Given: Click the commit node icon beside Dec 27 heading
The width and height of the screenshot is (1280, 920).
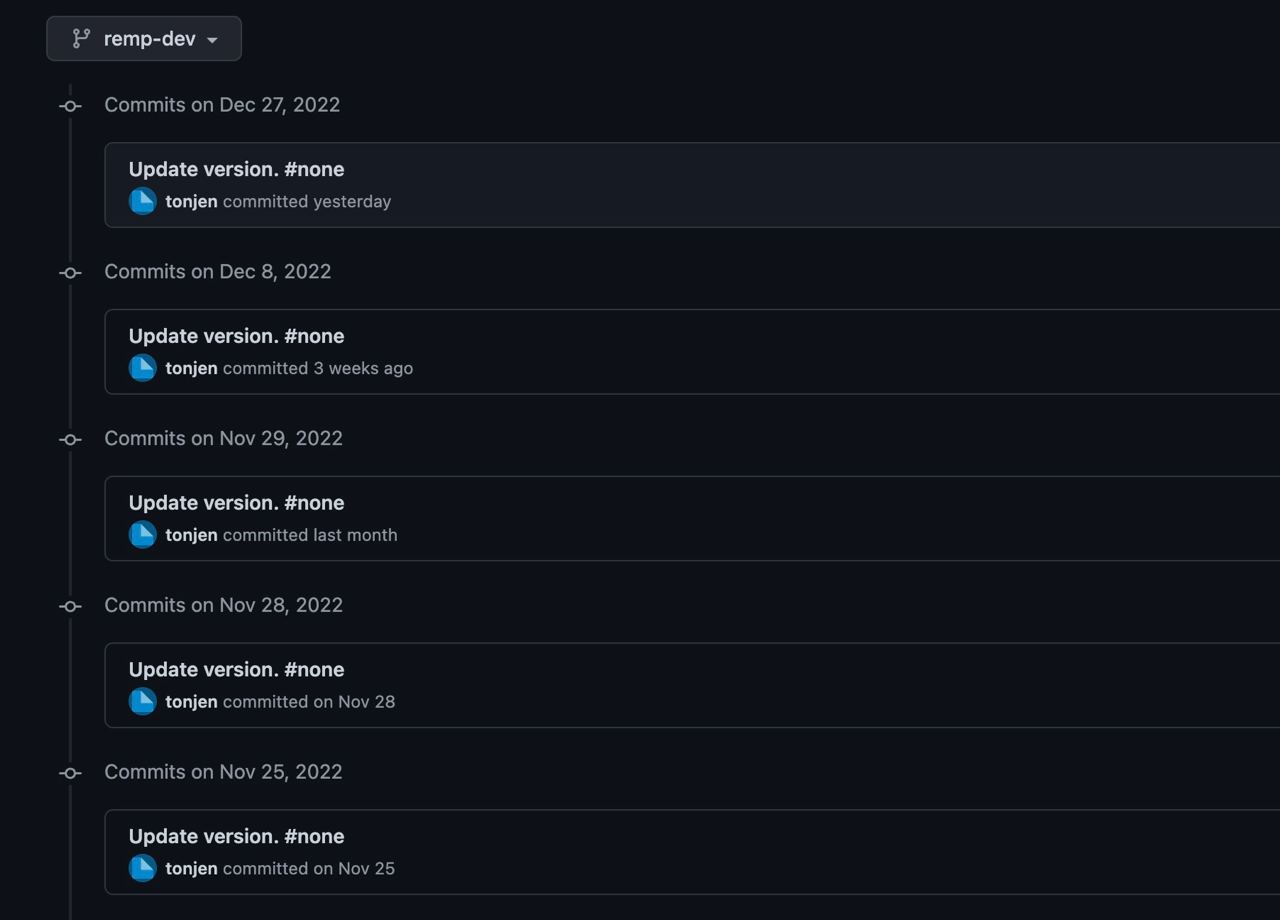Looking at the screenshot, I should [x=70, y=106].
